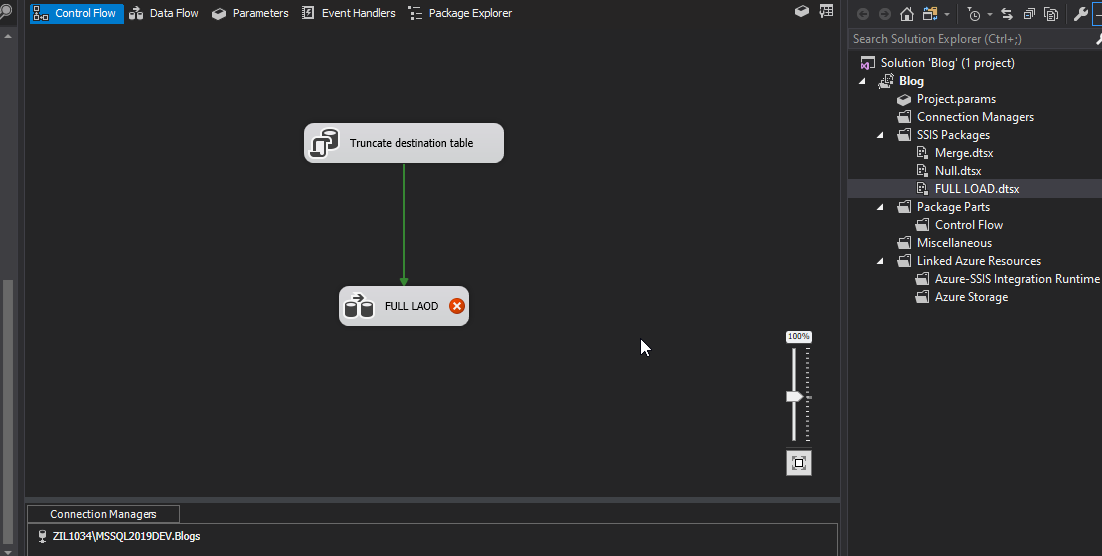Open the Data Flow tab
Viewport: 1102px width, 556px height.
point(164,13)
